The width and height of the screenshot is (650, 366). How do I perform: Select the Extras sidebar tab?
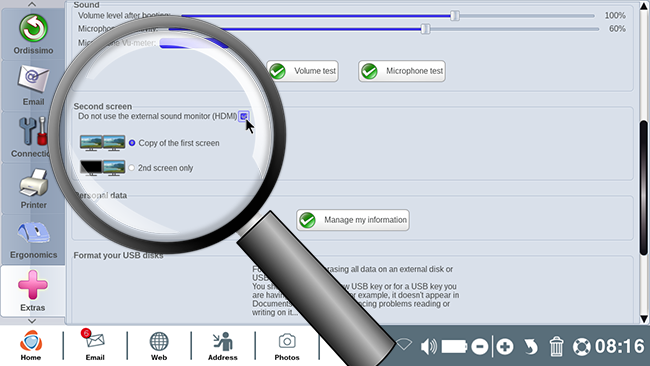tap(33, 291)
